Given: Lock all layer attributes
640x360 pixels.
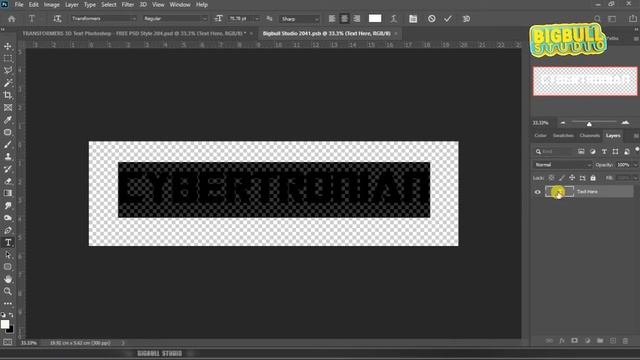Looking at the screenshot, I should click(593, 178).
